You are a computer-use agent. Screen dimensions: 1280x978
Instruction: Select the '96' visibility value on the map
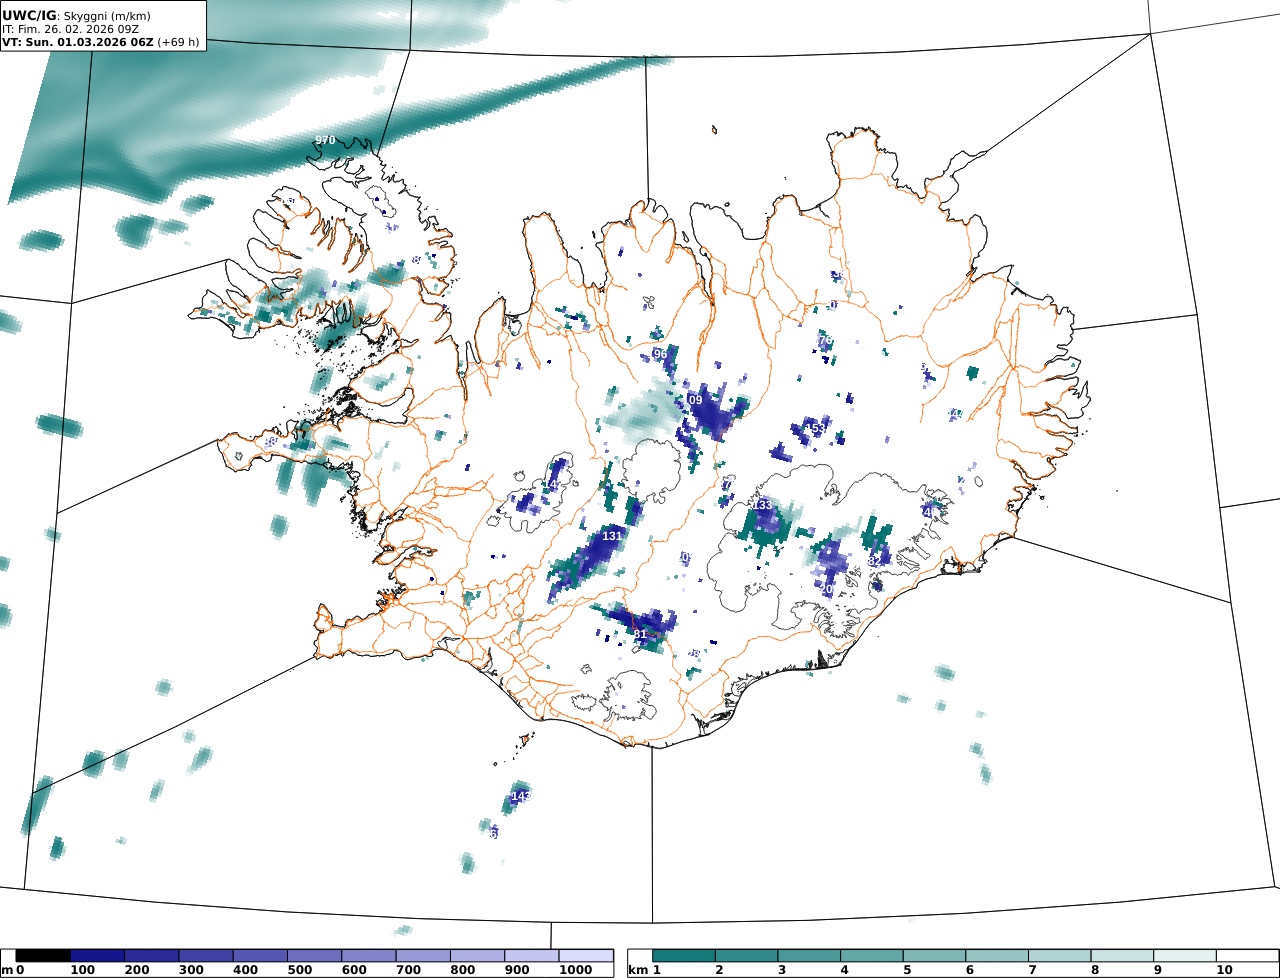pyautogui.click(x=660, y=354)
